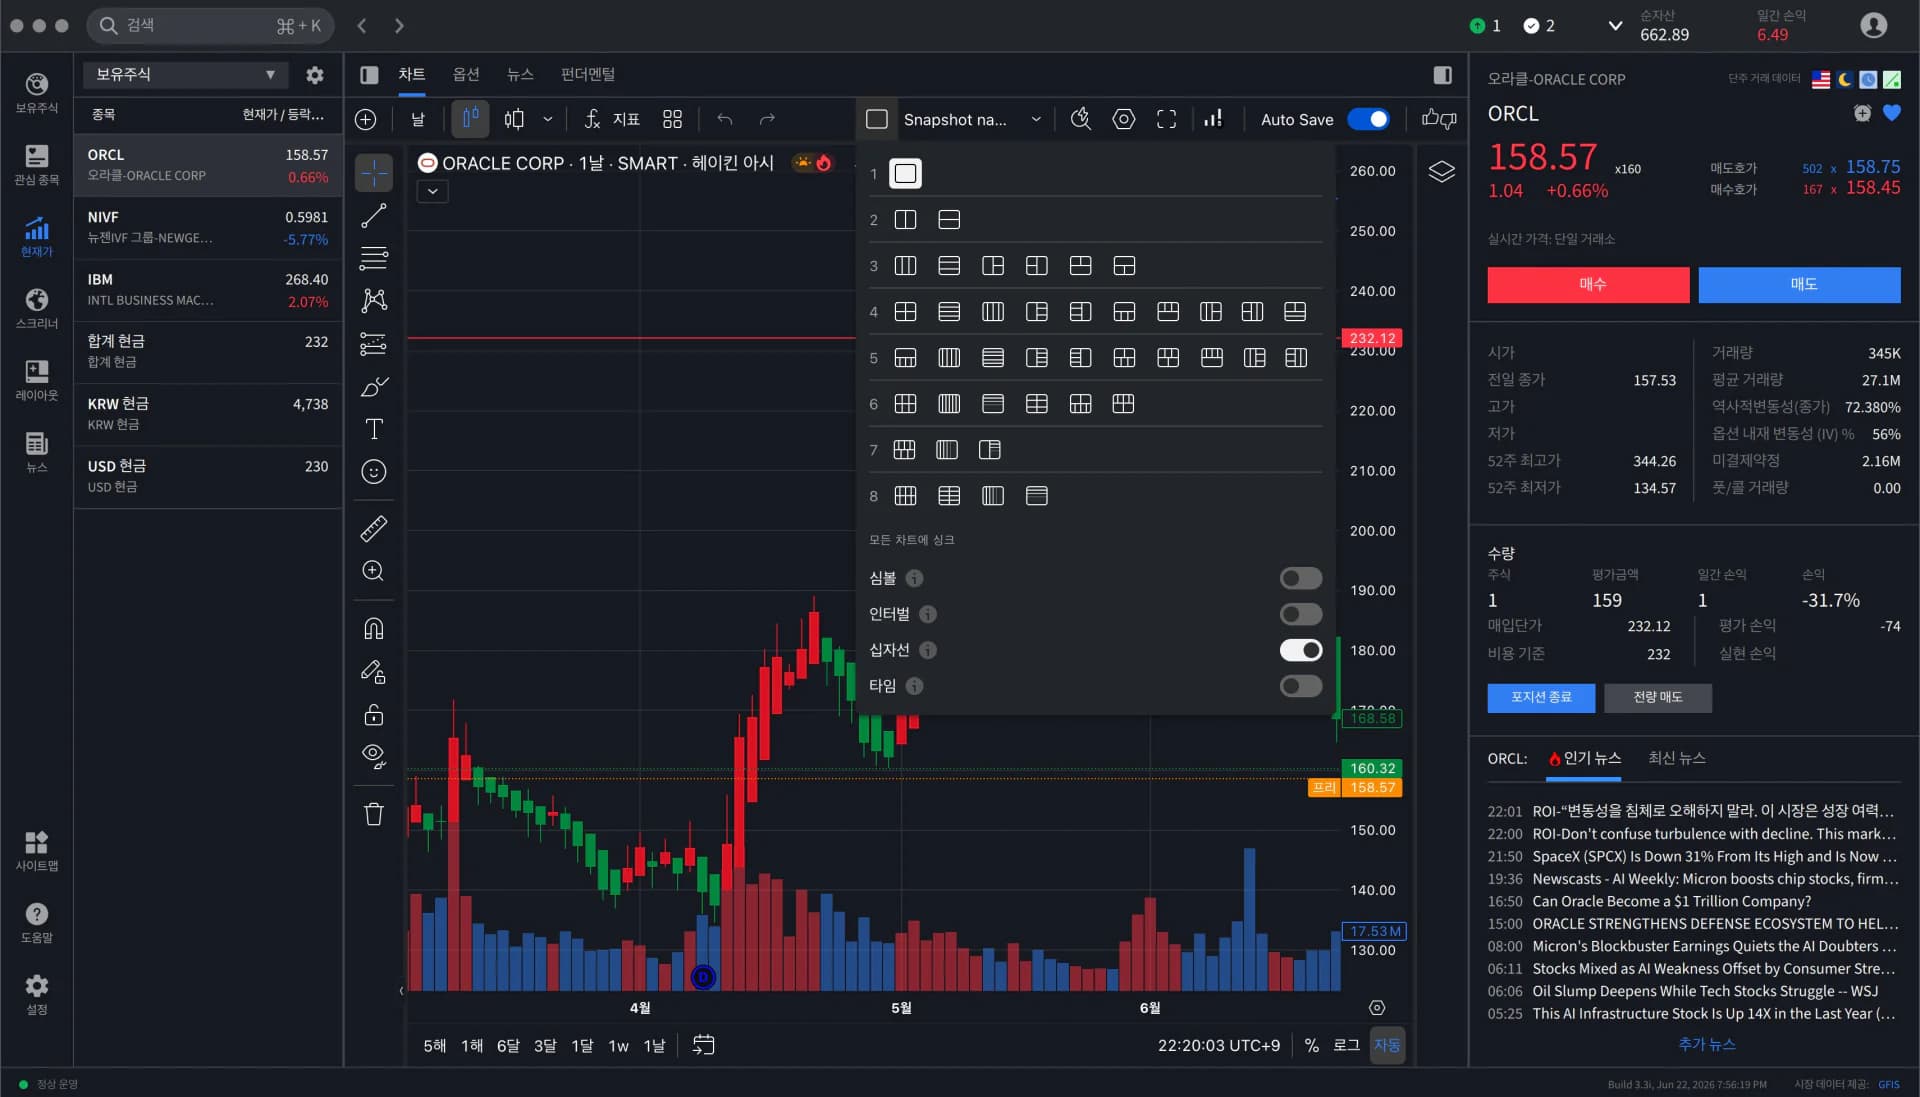Redo the chart action
The image size is (1920, 1097).
click(767, 119)
